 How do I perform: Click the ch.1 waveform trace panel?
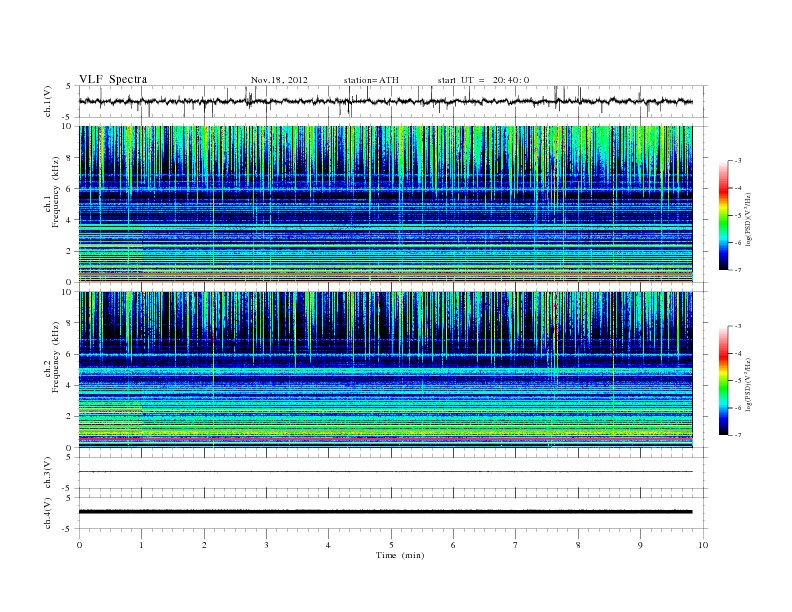click(393, 101)
